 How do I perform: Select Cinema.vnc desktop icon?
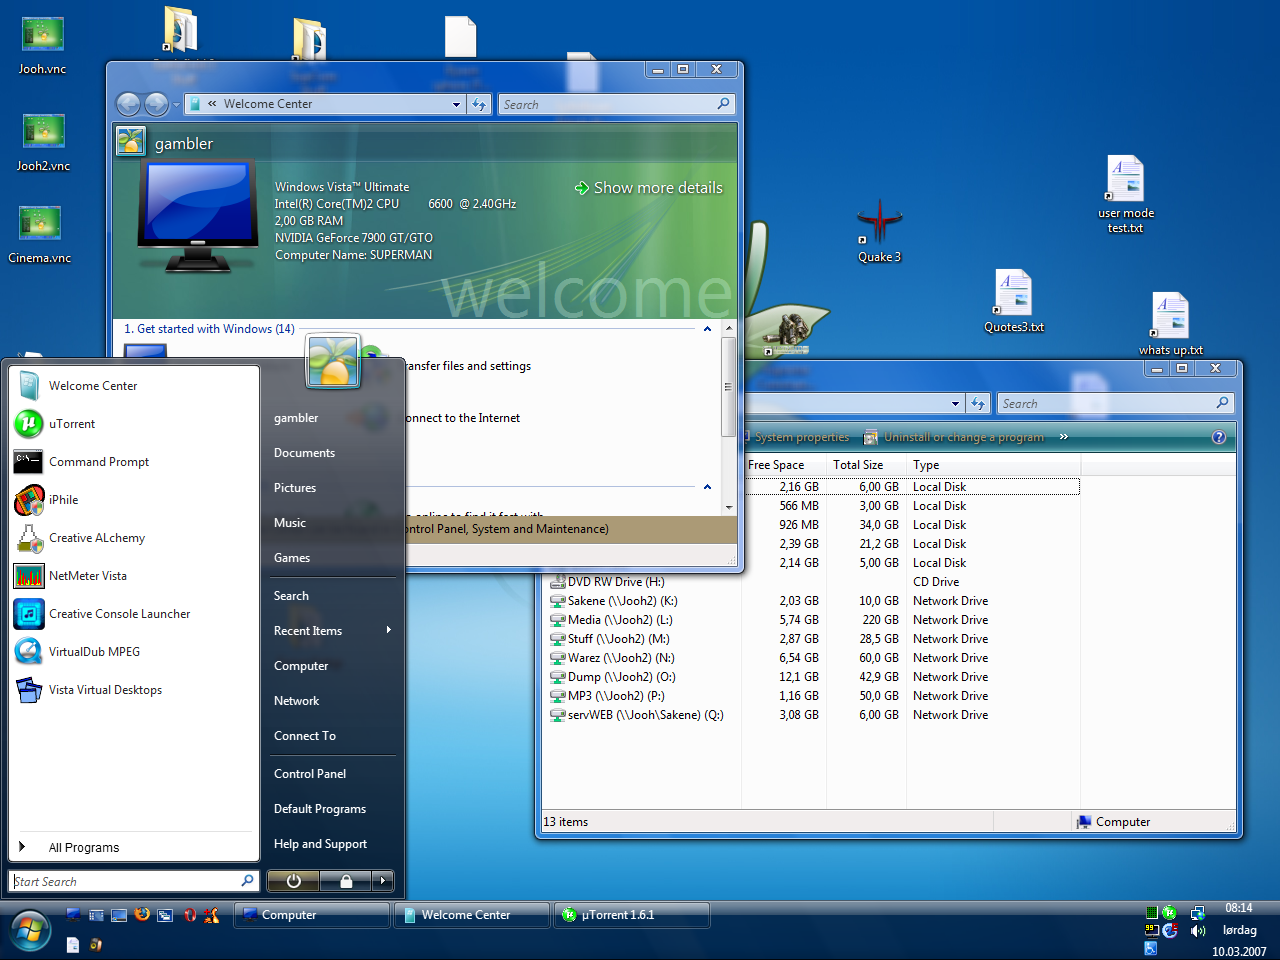tap(40, 235)
